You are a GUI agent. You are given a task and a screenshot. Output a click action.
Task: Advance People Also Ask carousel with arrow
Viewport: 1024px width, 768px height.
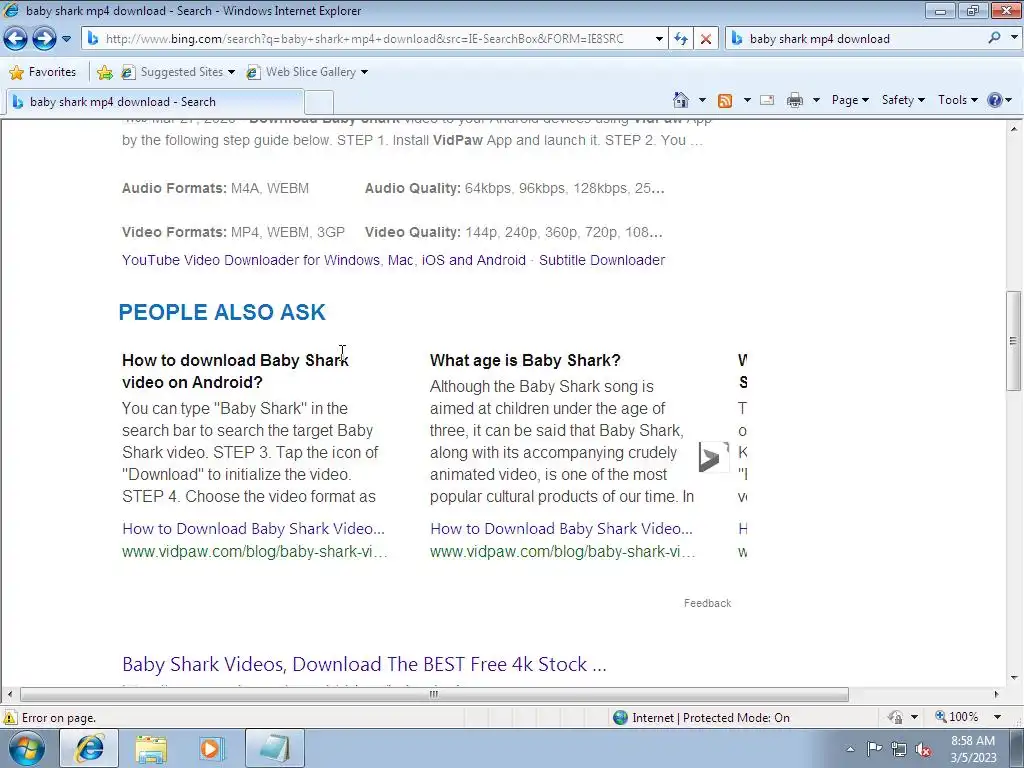point(712,456)
